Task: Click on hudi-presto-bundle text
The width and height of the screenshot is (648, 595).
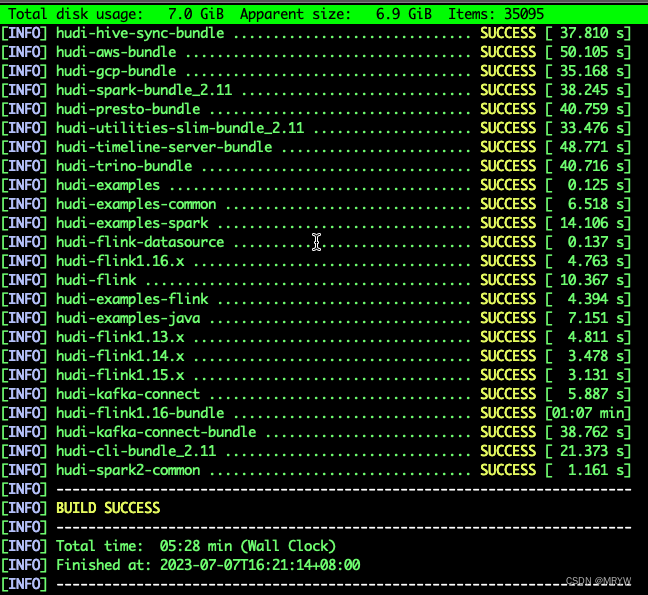Action: point(128,109)
